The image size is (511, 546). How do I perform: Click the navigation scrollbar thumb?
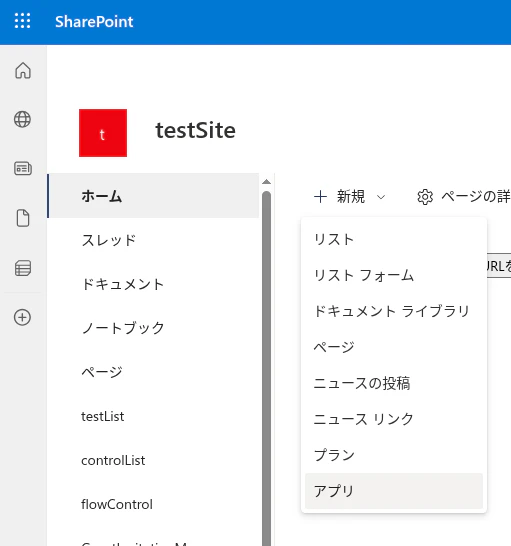click(266, 368)
